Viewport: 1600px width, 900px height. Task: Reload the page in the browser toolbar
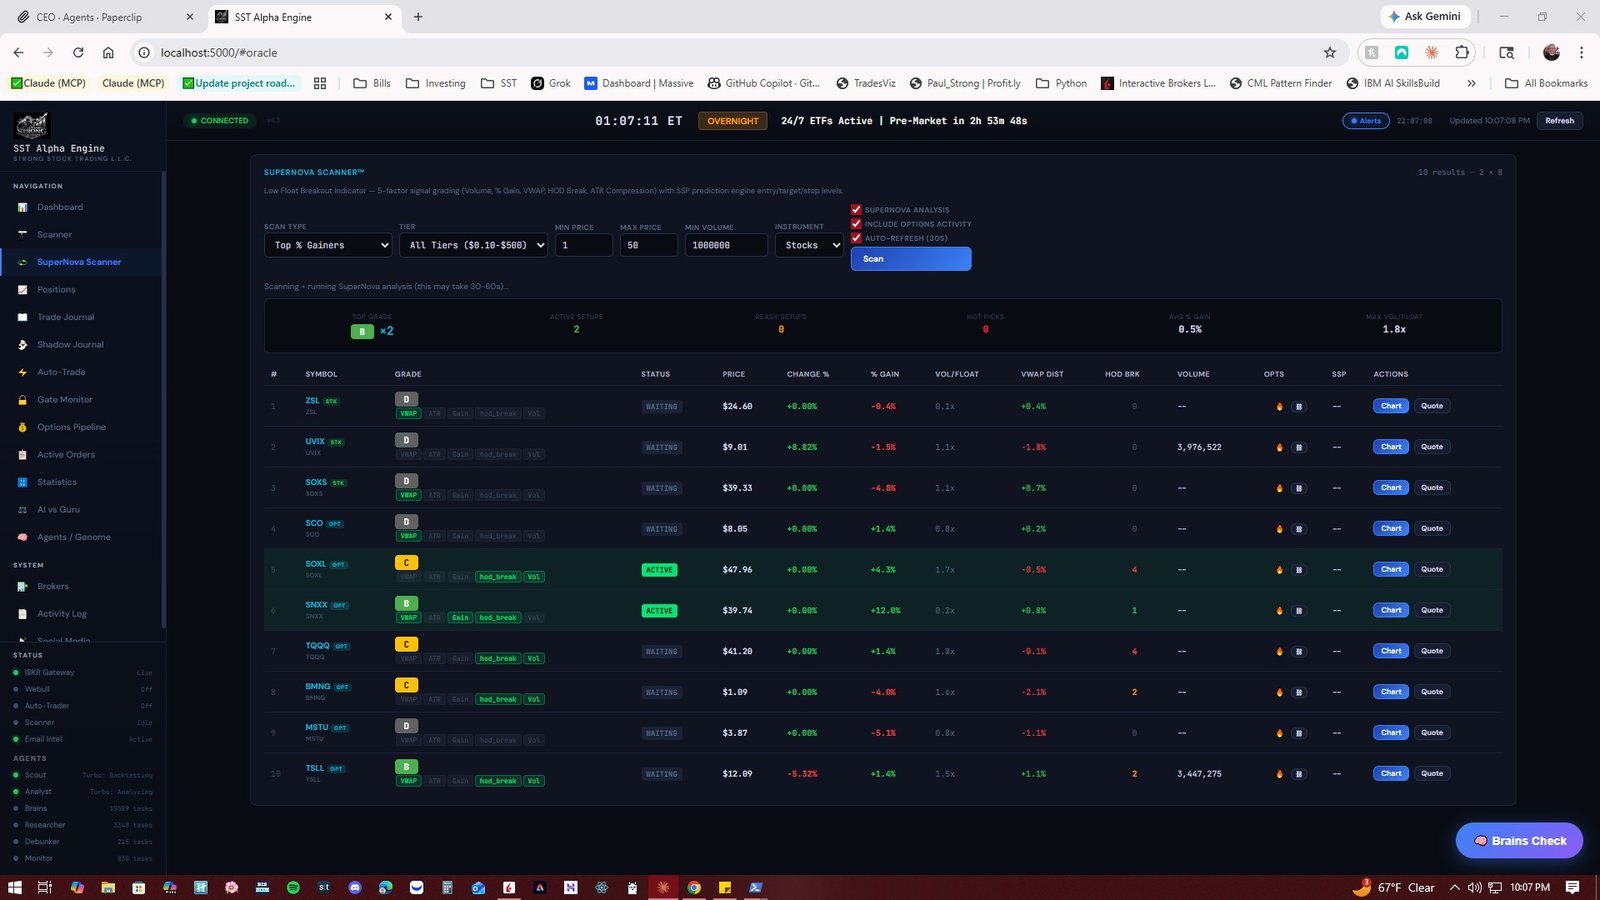point(78,53)
